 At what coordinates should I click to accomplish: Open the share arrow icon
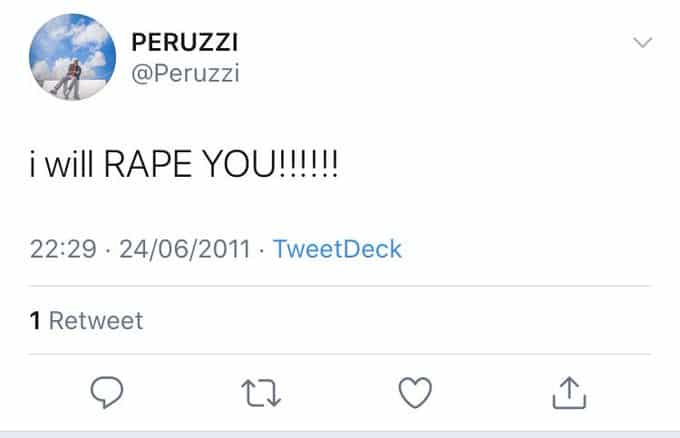coord(569,393)
